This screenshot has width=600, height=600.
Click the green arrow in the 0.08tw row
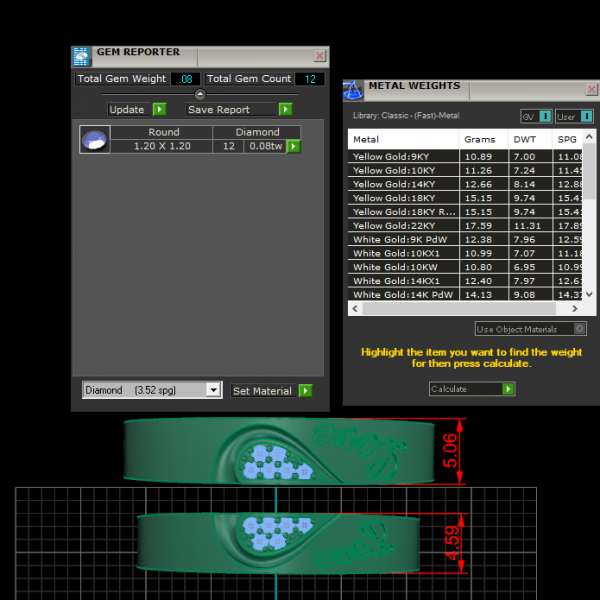coord(294,147)
